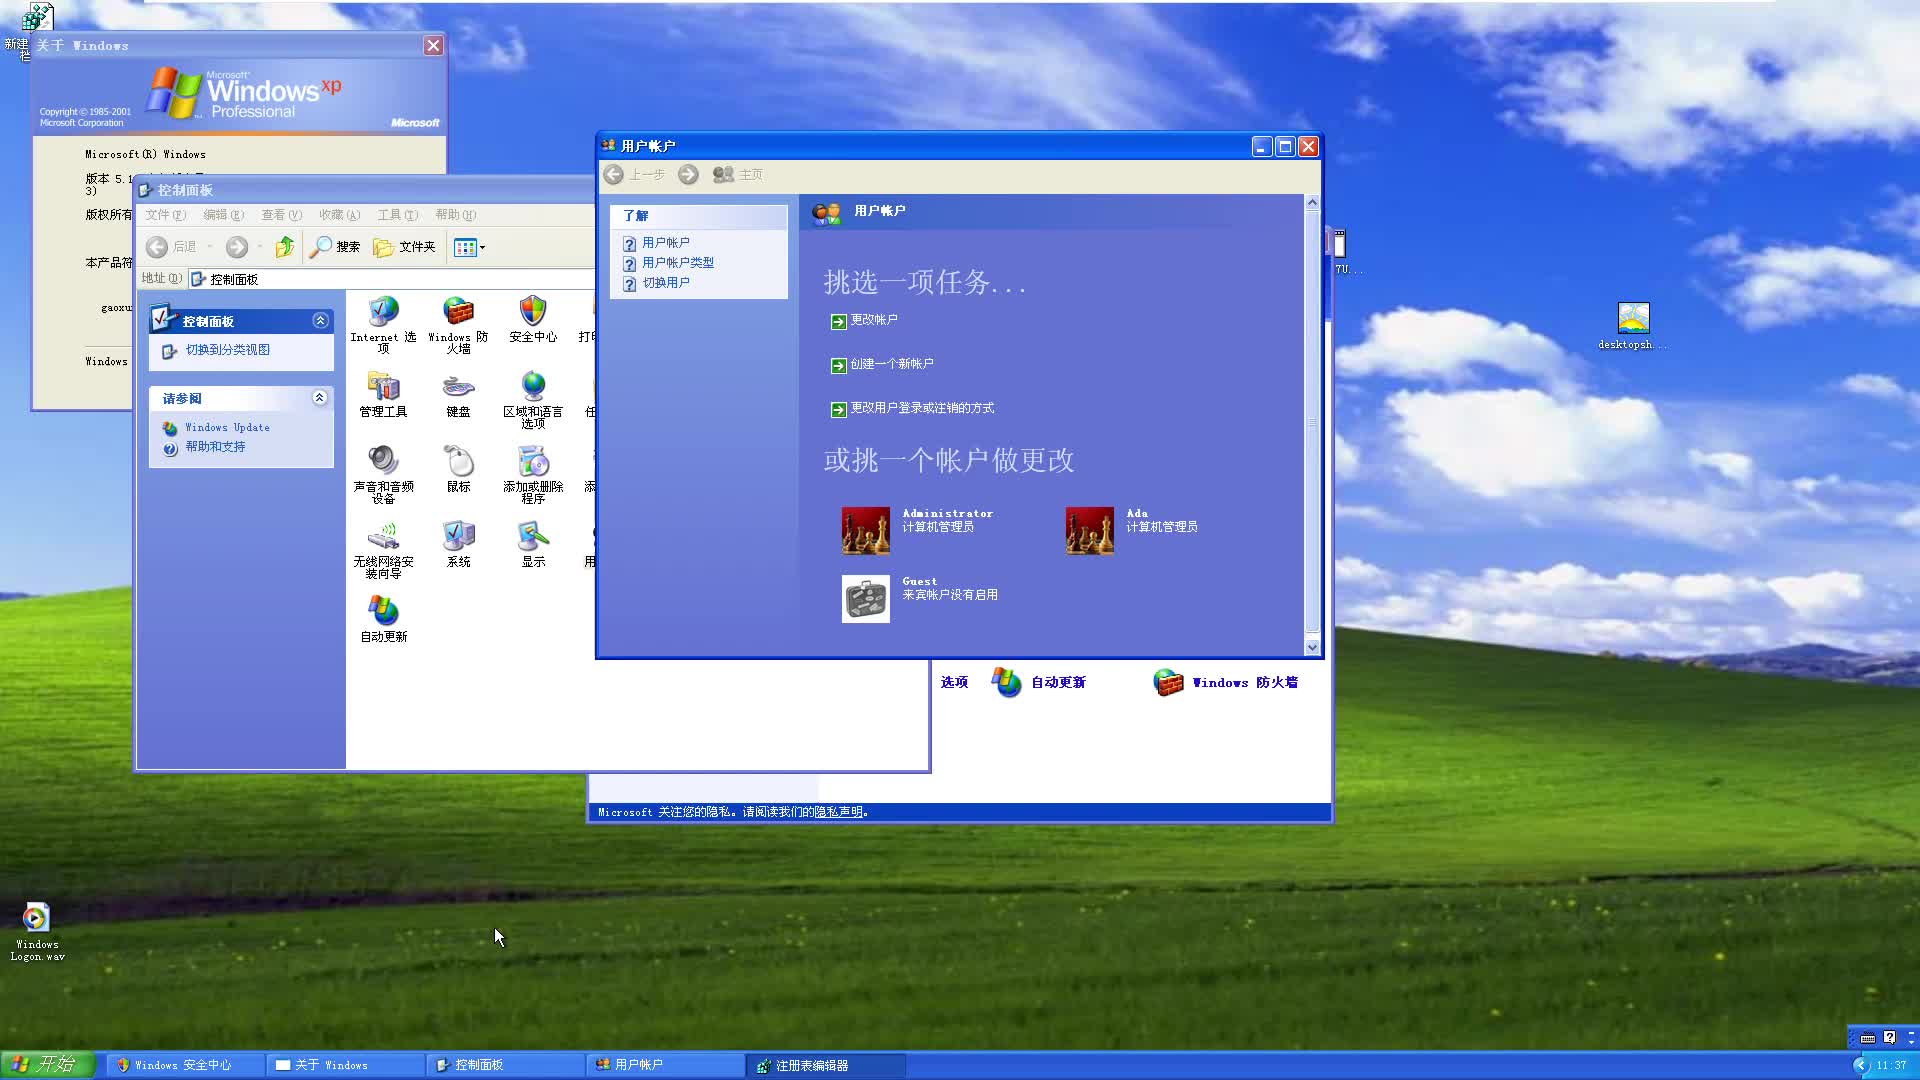Click Create a new account (创建一个新帐户) task
This screenshot has height=1080, width=1920.
892,364
